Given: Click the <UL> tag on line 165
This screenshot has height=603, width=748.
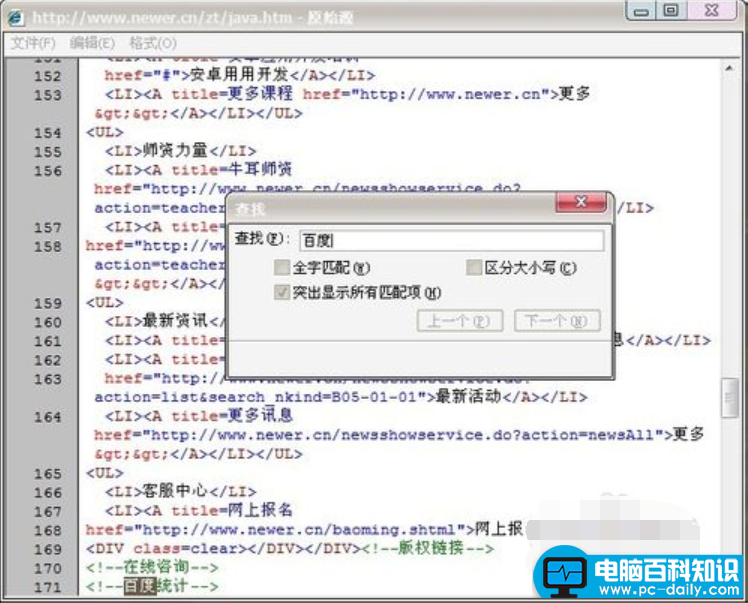Looking at the screenshot, I should pyautogui.click(x=104, y=473).
